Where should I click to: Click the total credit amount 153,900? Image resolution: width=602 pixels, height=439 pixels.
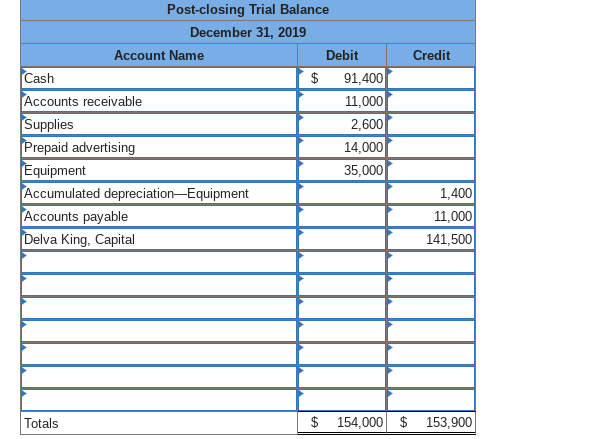(x=431, y=423)
